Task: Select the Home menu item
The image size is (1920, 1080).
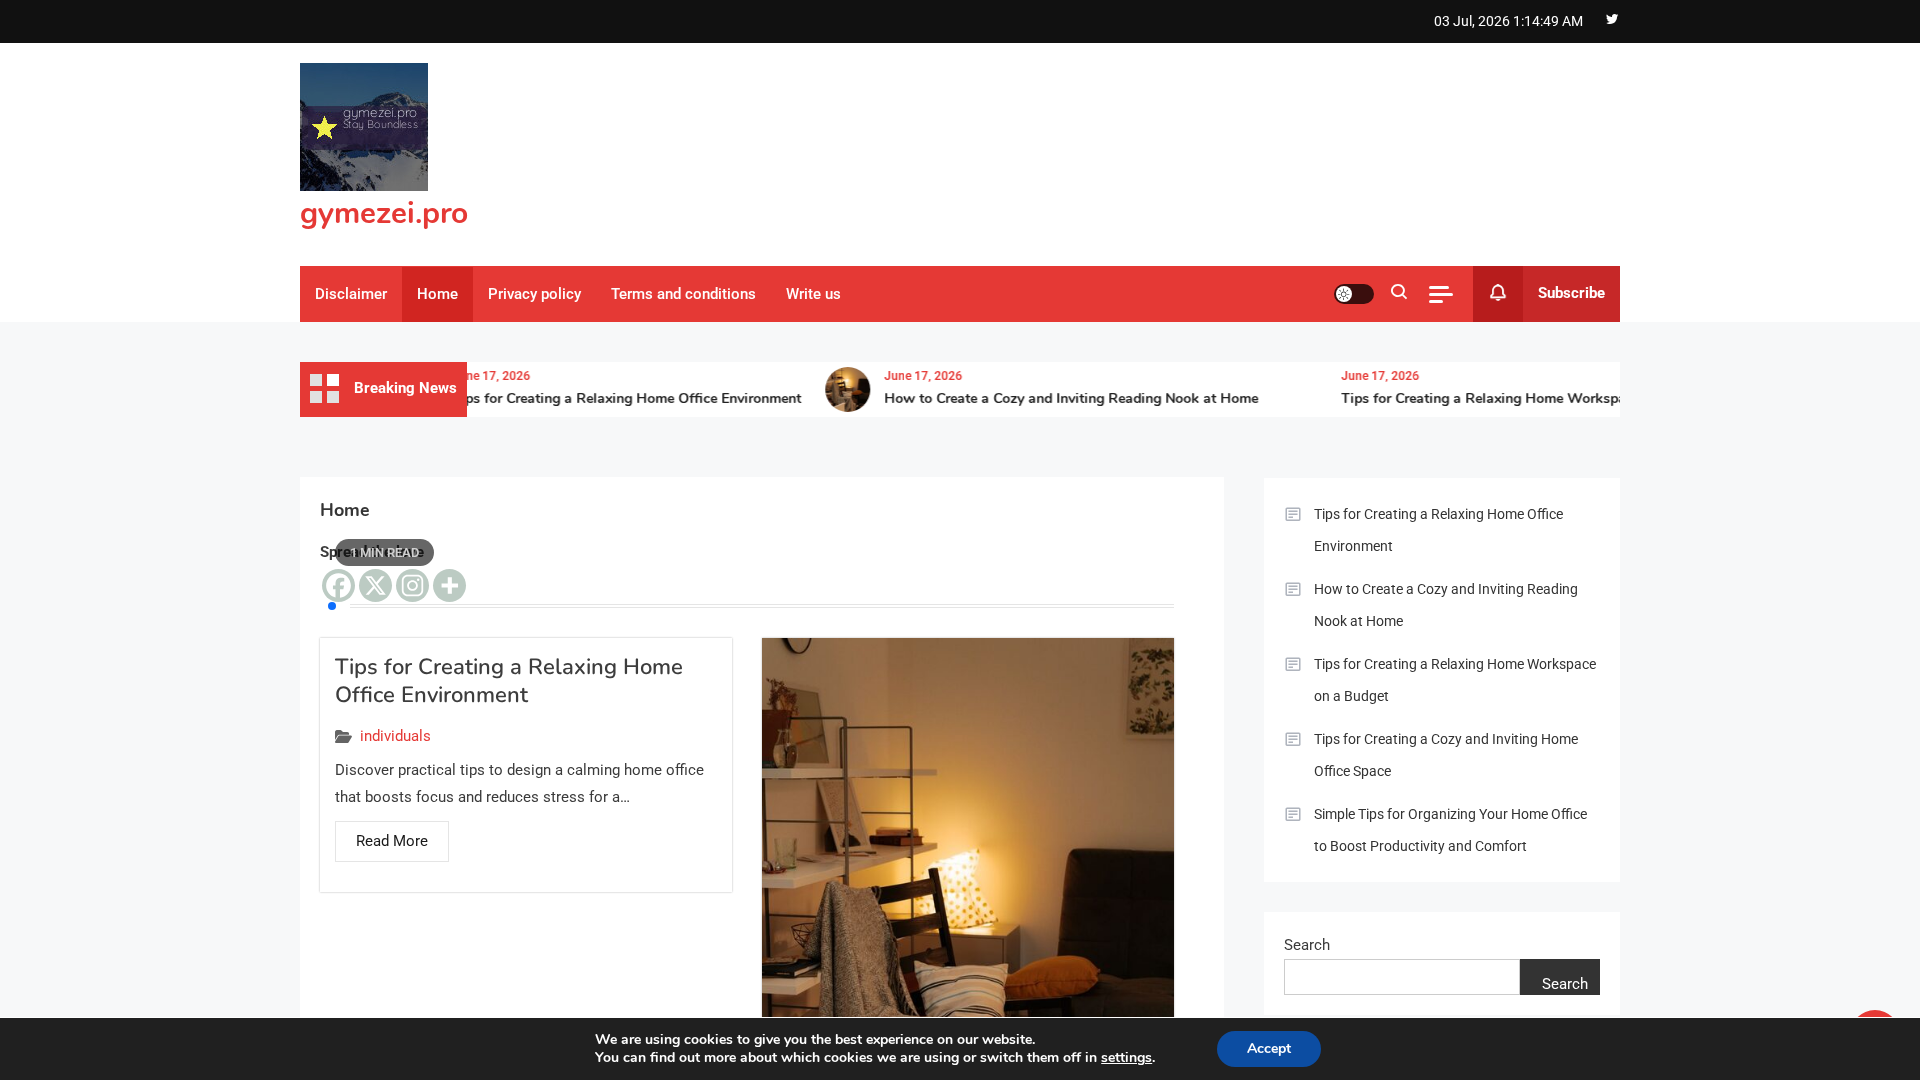Action: pyautogui.click(x=437, y=294)
